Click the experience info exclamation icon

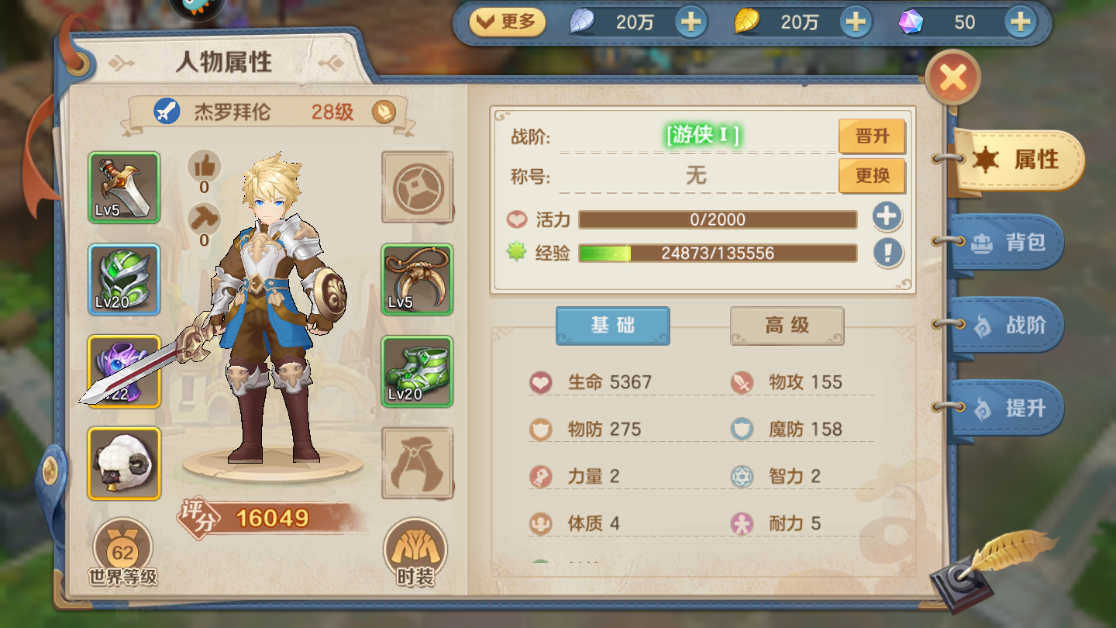coord(888,252)
